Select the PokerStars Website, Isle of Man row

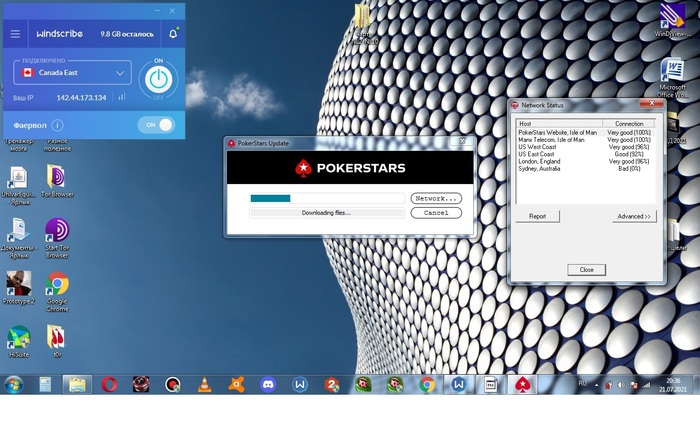click(585, 133)
